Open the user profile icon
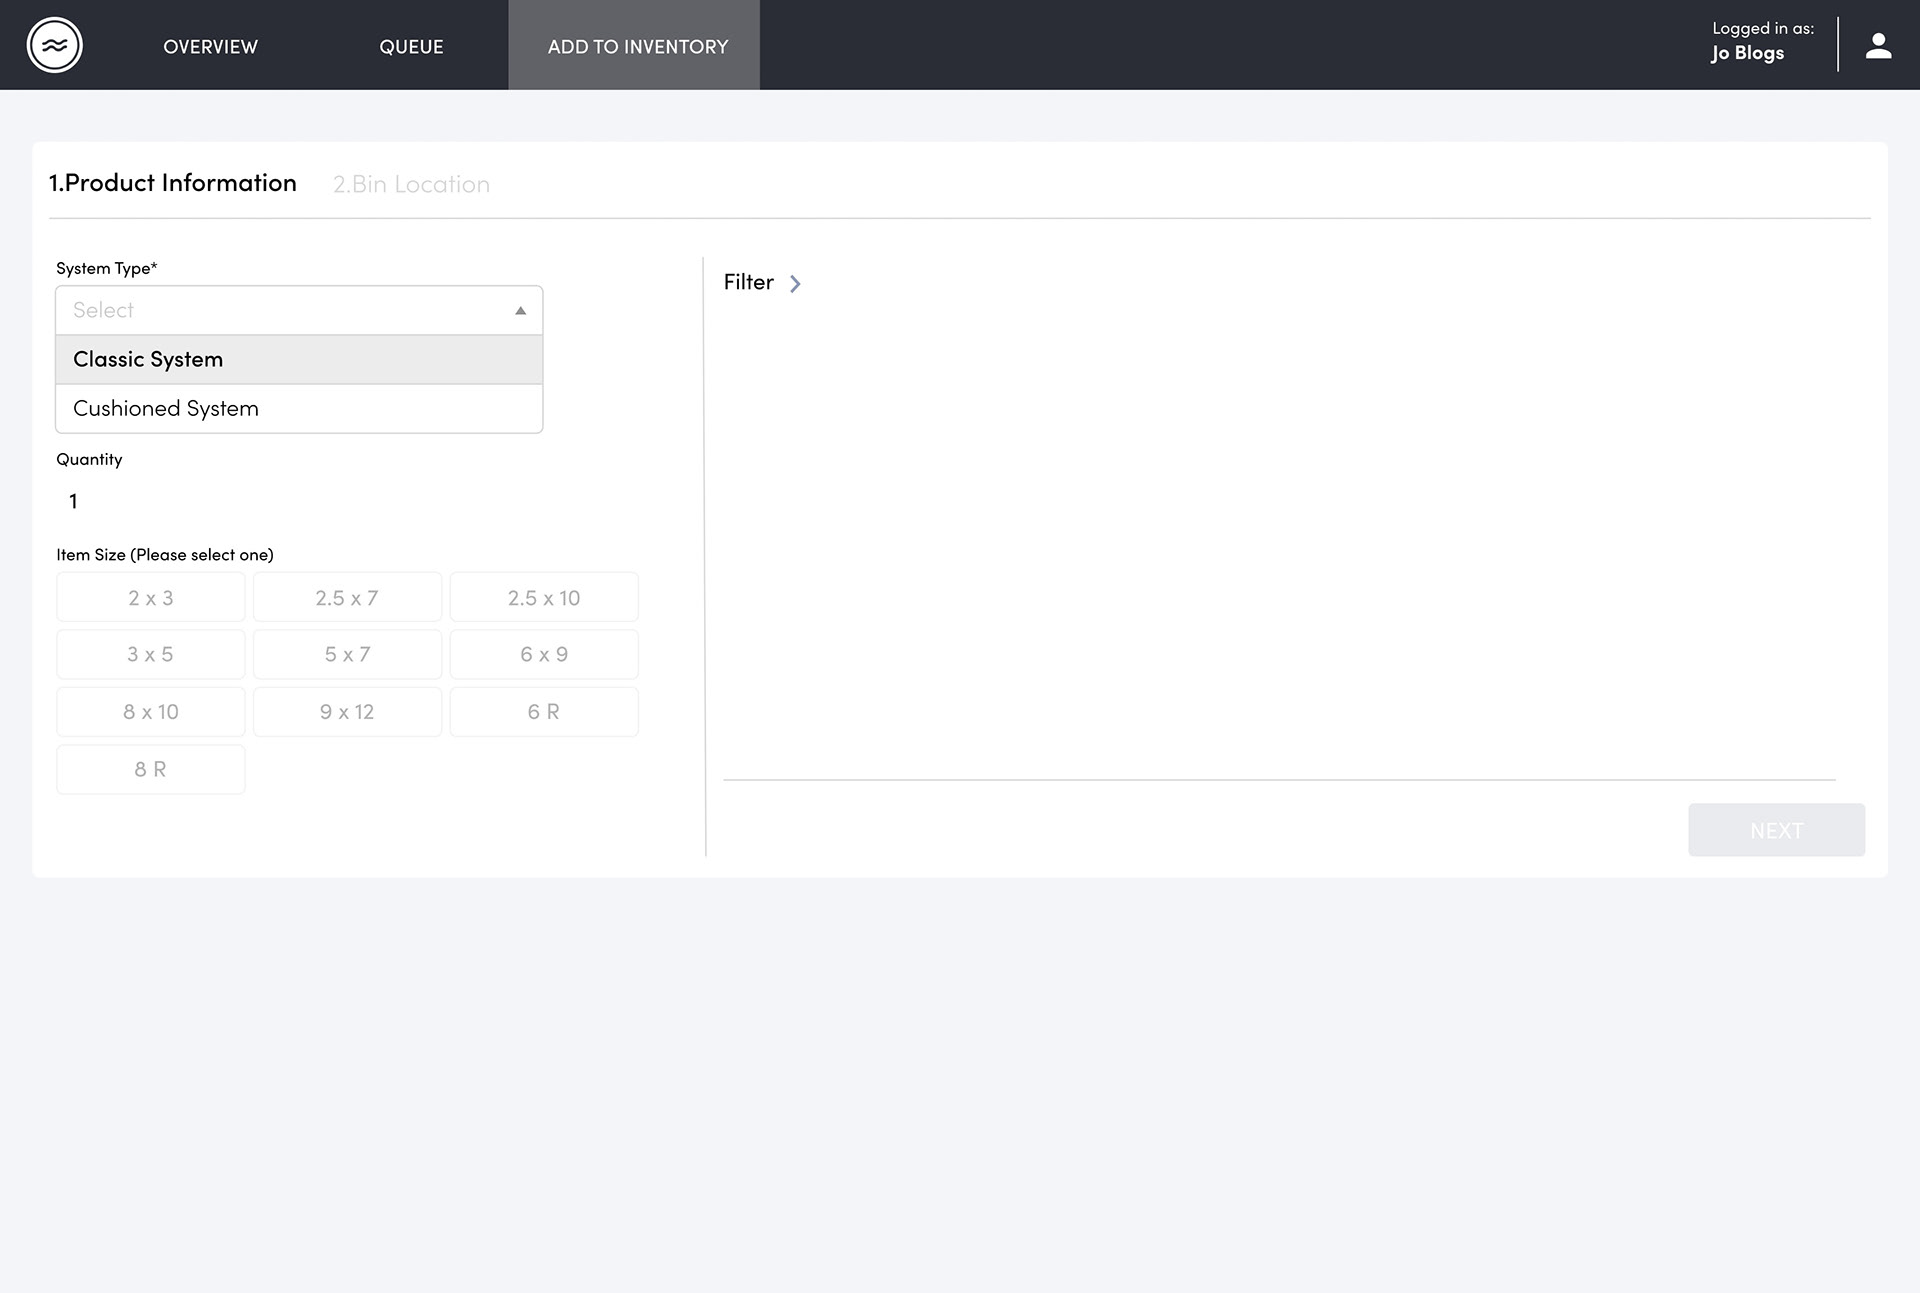 pos(1878,45)
